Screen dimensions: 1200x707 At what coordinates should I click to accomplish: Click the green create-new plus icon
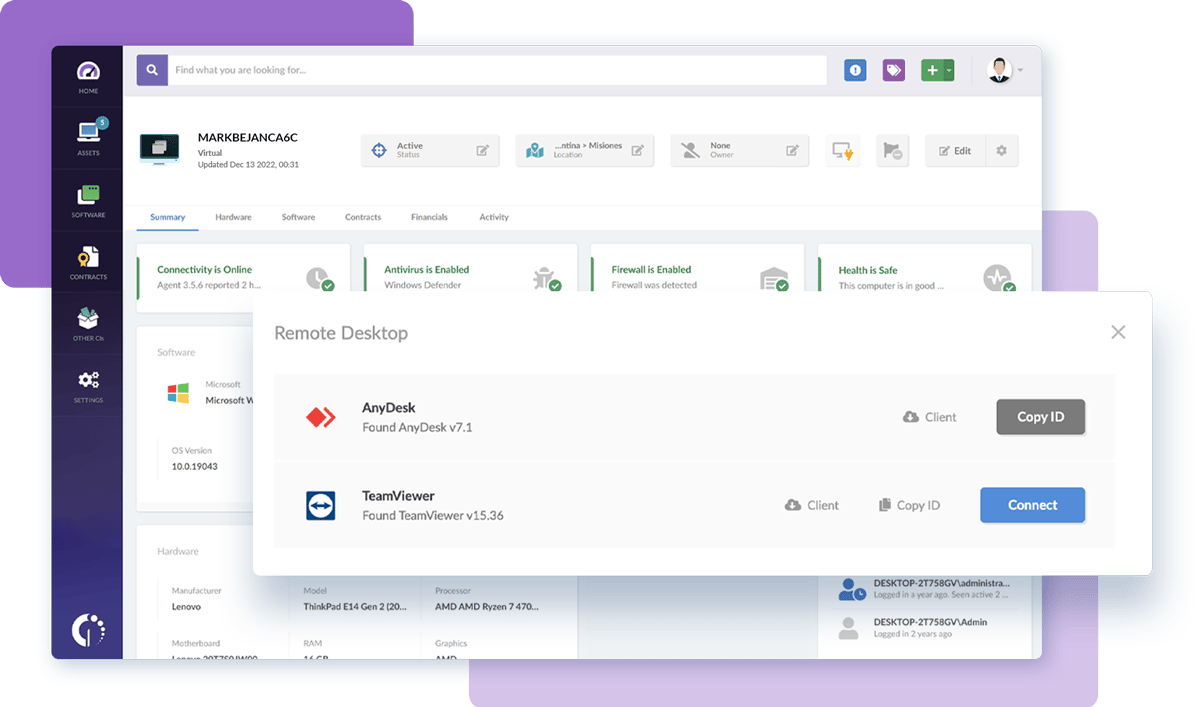pos(931,70)
